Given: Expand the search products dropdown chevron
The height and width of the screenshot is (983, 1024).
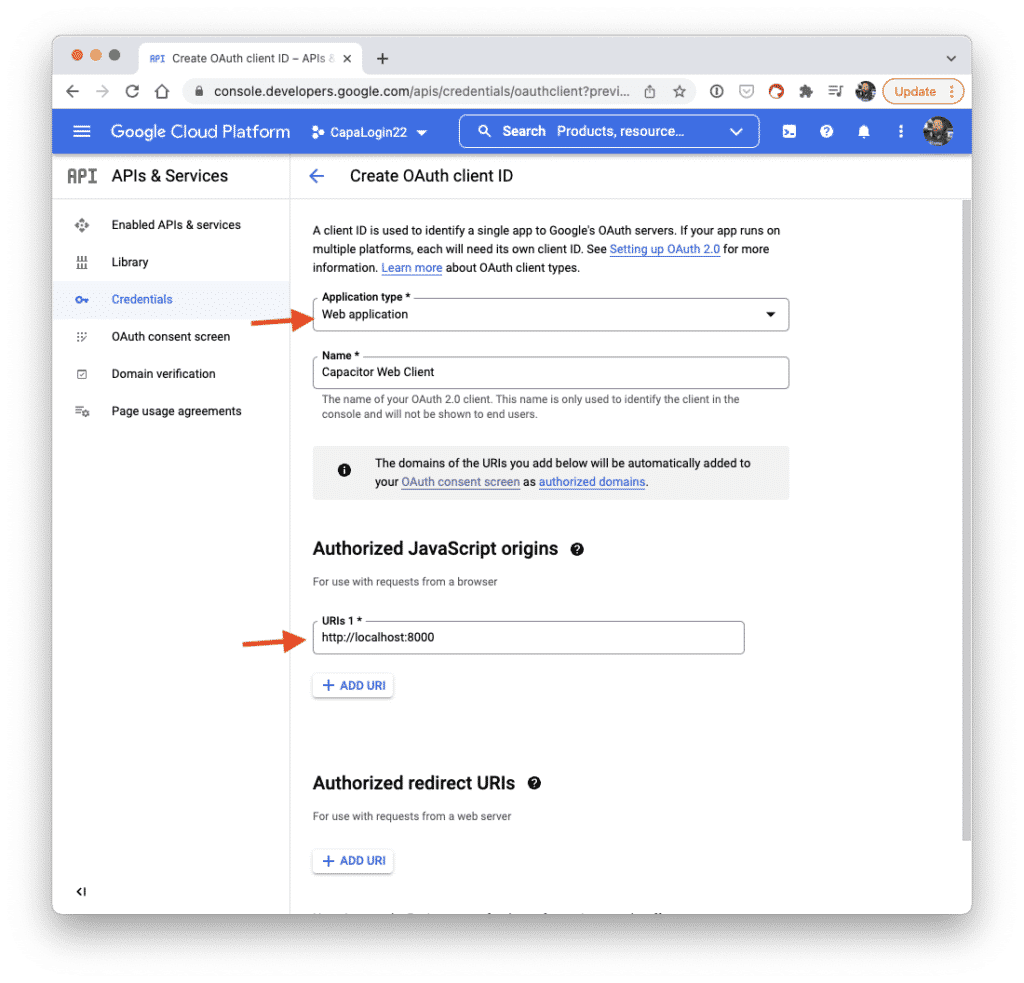Looking at the screenshot, I should coord(737,131).
